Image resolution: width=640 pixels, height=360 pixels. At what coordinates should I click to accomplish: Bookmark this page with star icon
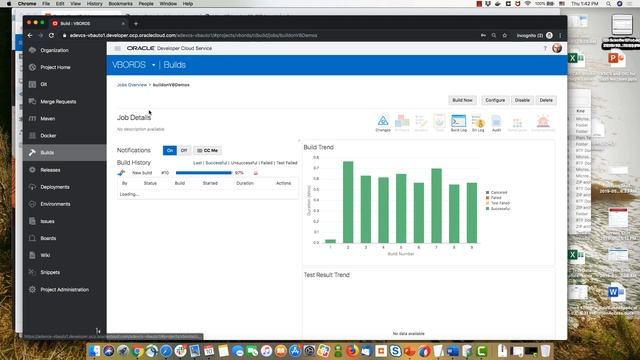coord(504,36)
